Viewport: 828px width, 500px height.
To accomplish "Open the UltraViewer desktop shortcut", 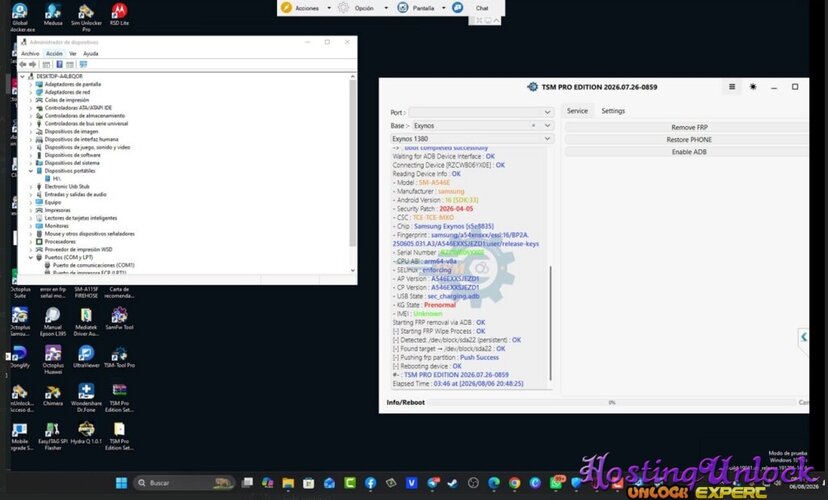I will [x=86, y=356].
